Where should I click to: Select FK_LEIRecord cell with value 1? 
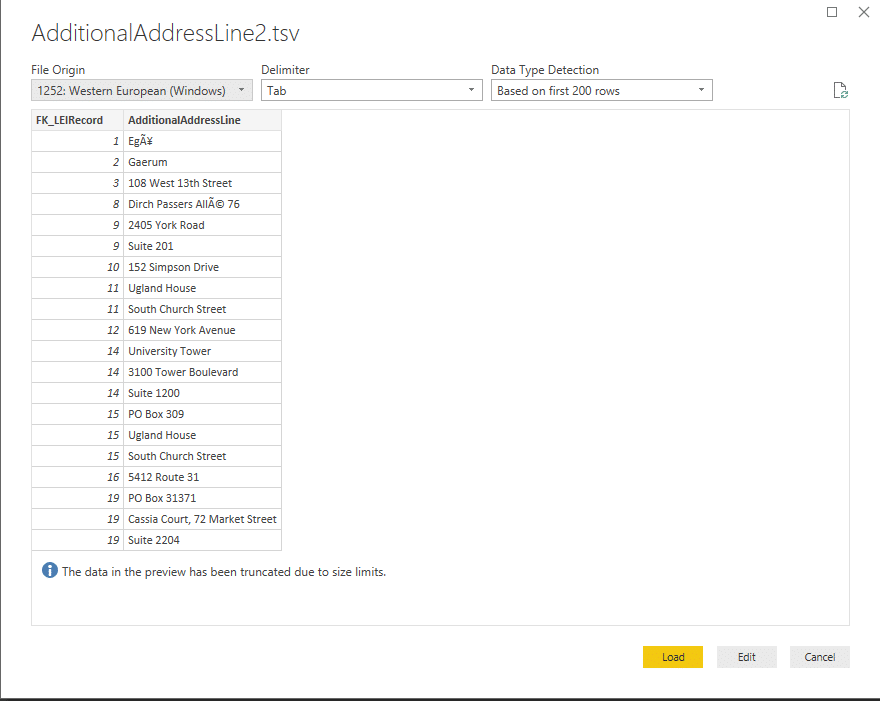(x=77, y=141)
